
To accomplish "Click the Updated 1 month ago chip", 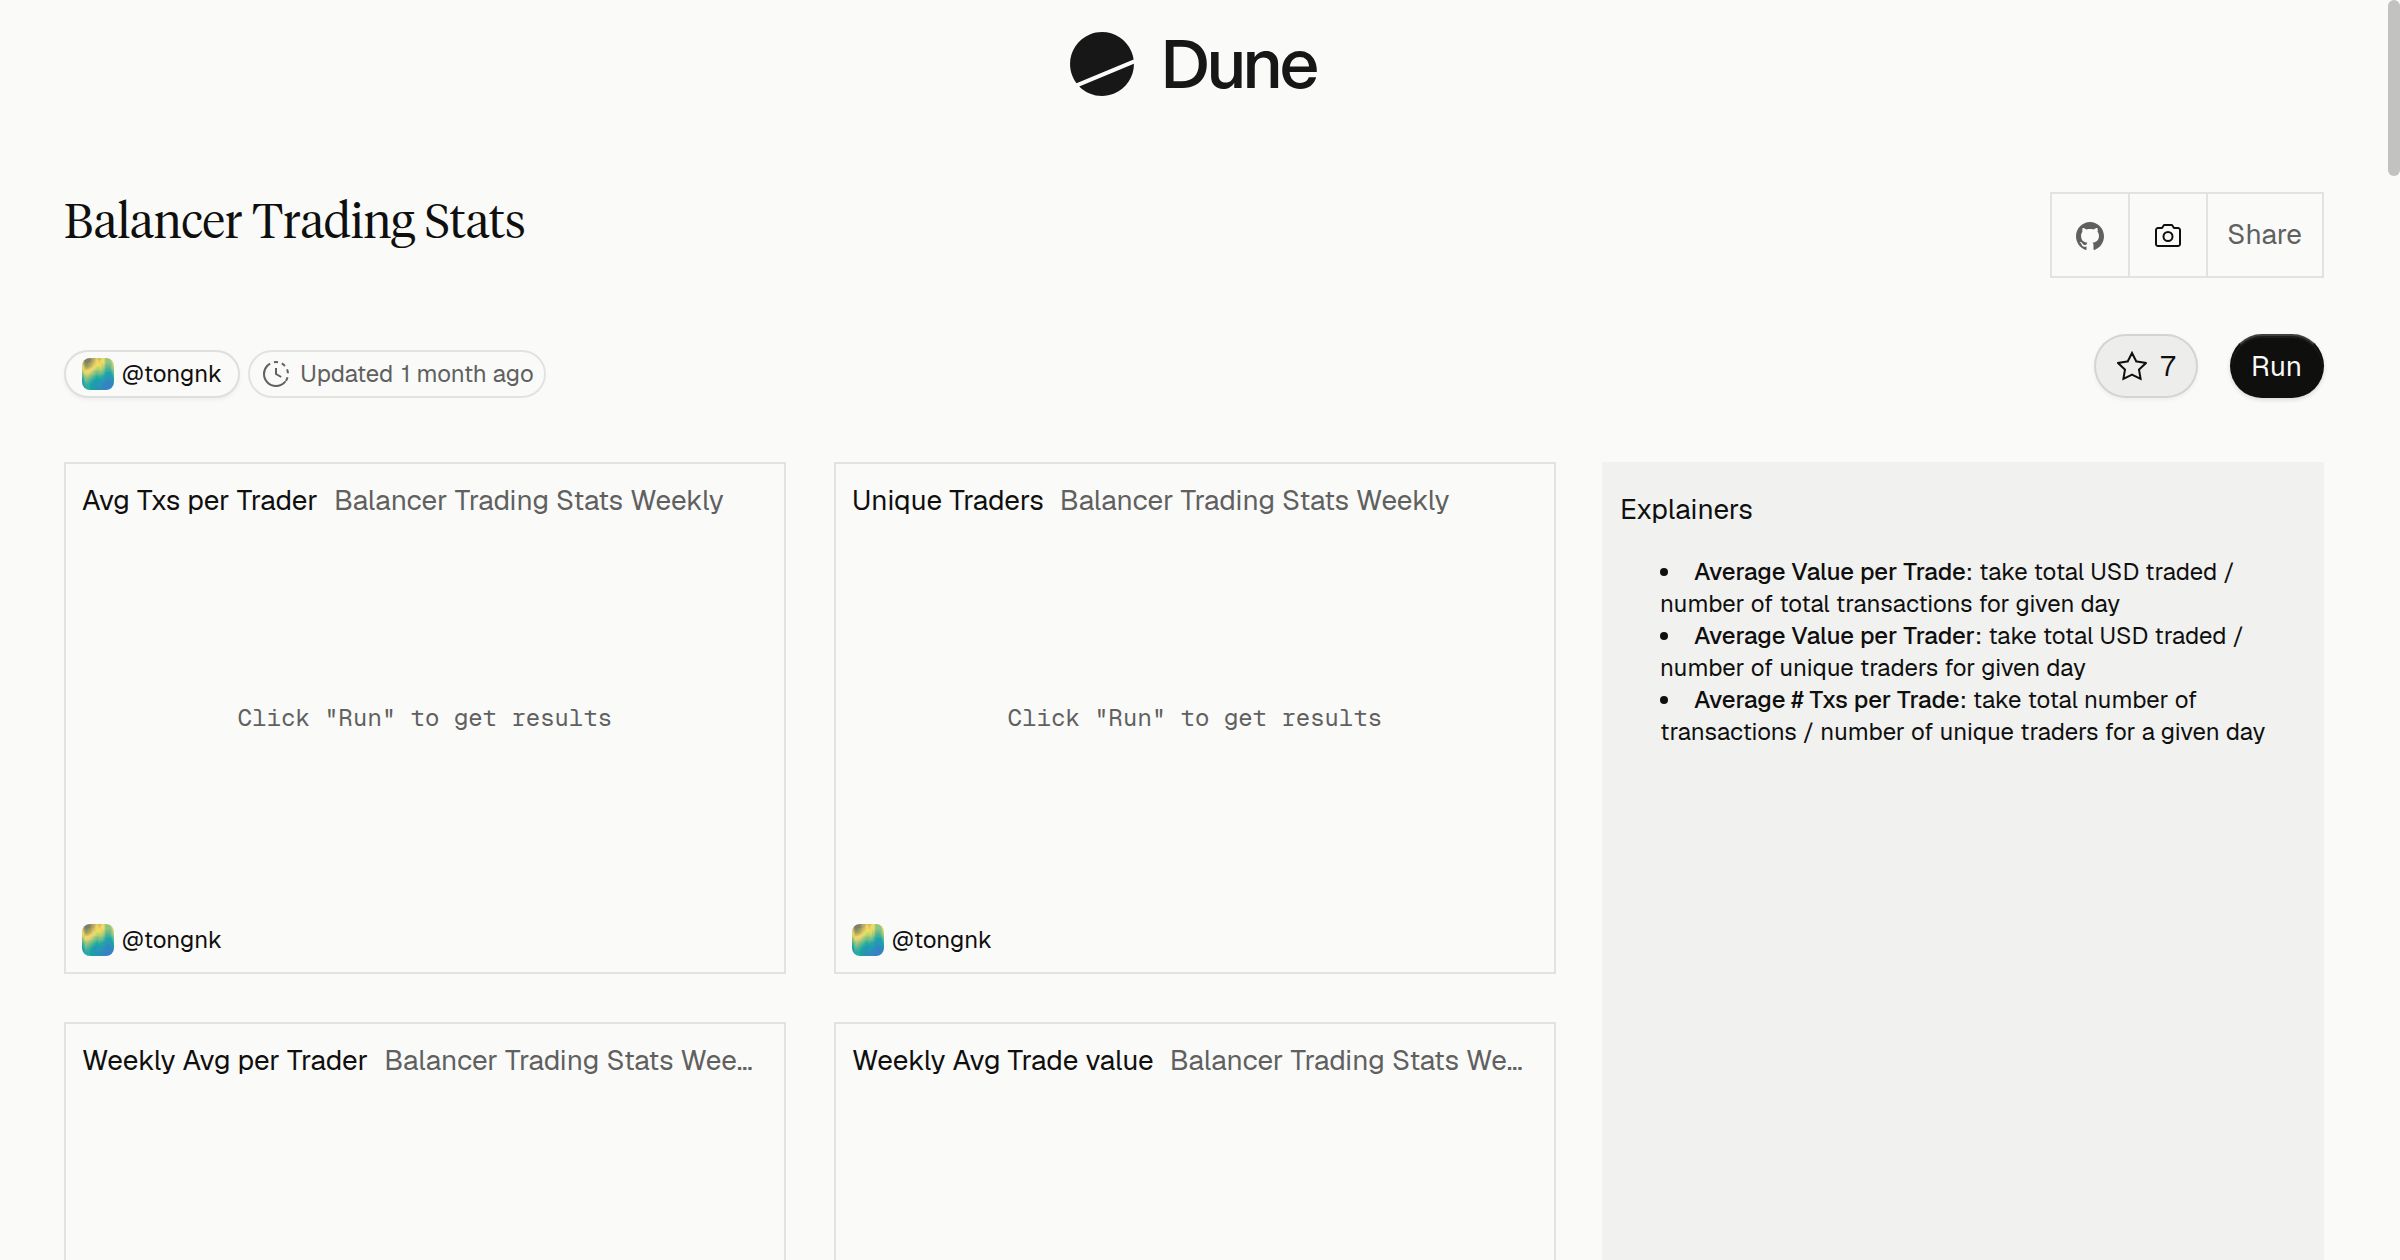I will click(x=397, y=374).
